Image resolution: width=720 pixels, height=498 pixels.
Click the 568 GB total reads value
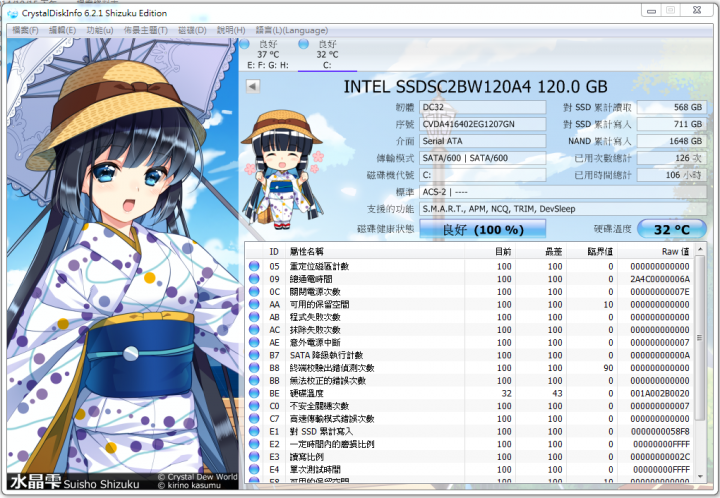click(x=672, y=107)
